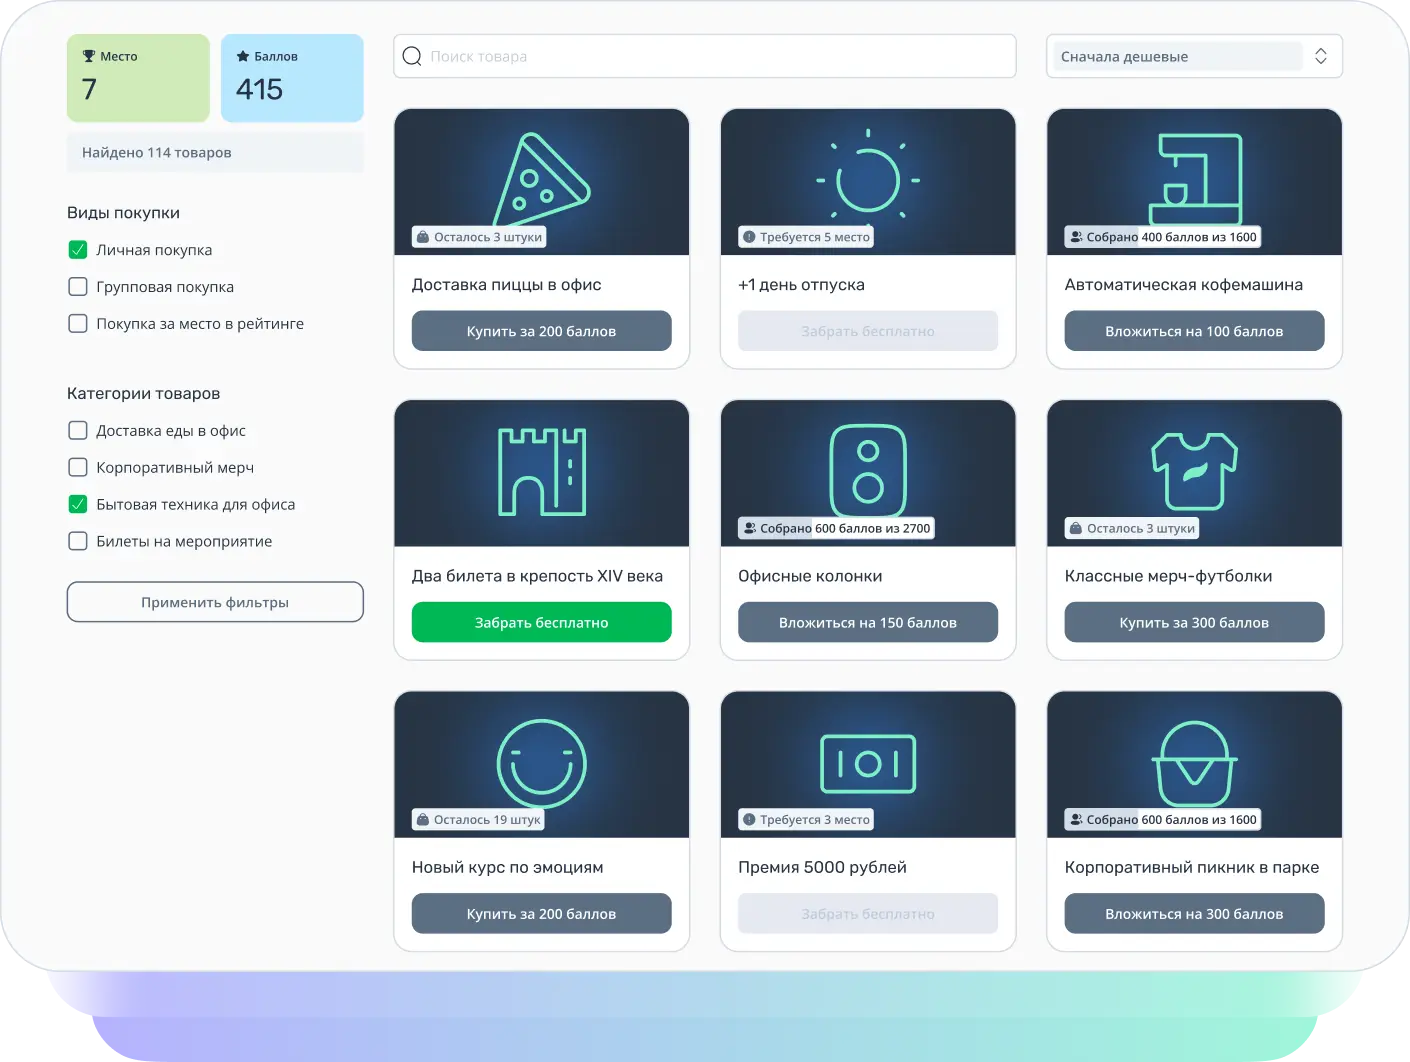Click the +1 день отпуска title
1410x1062 pixels.
tap(801, 285)
